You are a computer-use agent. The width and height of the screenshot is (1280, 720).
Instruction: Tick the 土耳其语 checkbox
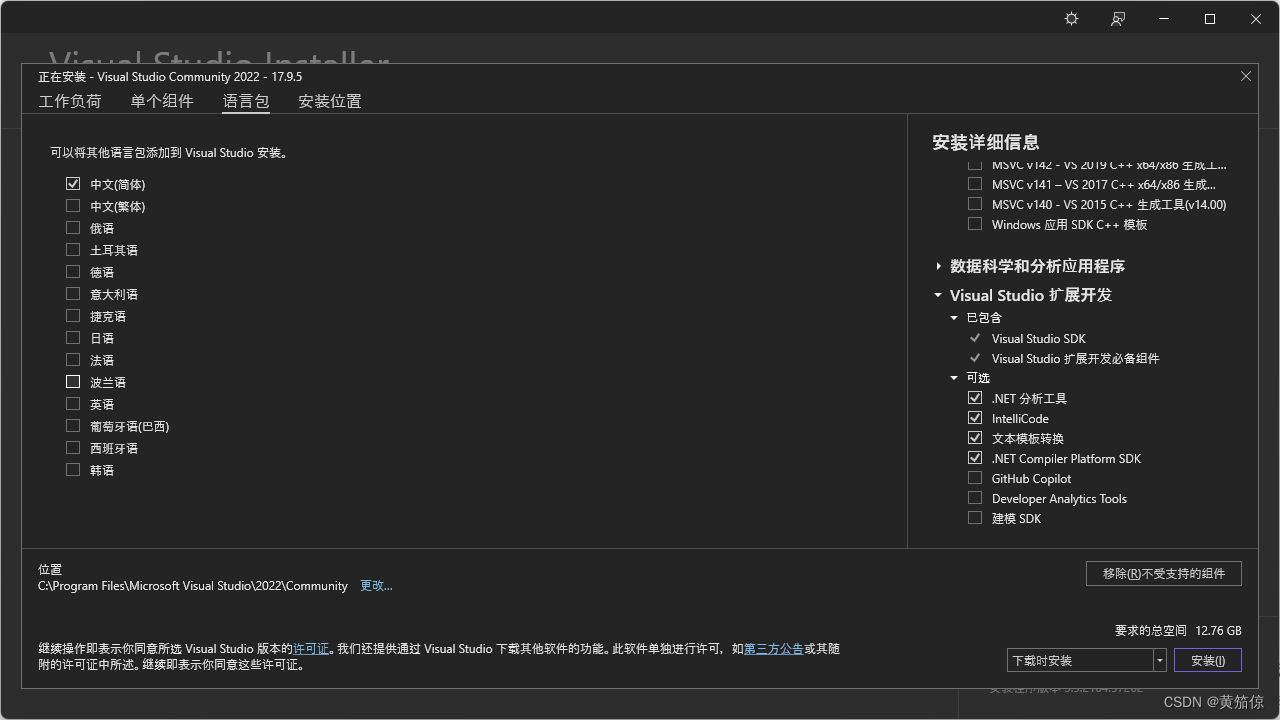click(73, 250)
